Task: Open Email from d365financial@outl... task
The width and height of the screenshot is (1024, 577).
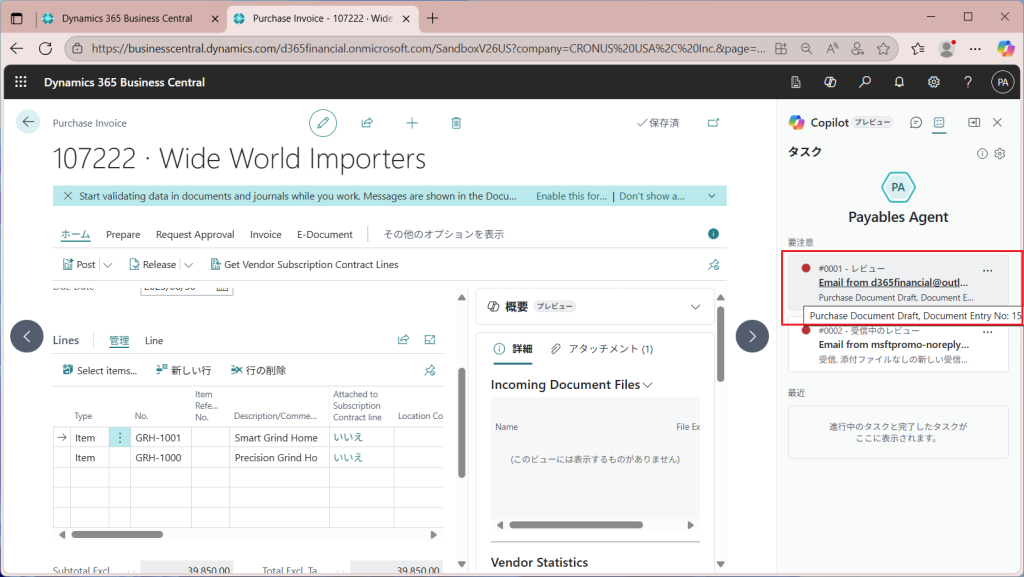Action: (893, 283)
